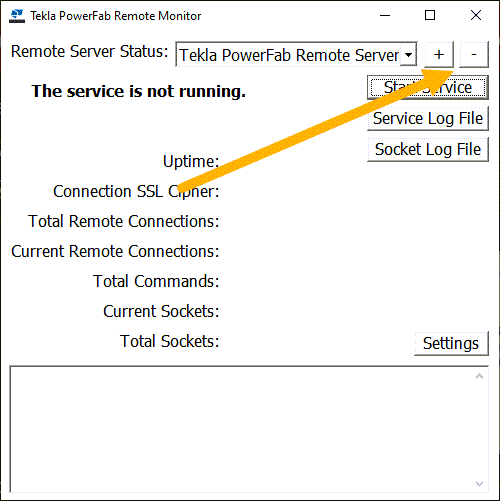Click the 'Total Commands:' label
Image resolution: width=500 pixels, height=501 pixels.
[156, 281]
